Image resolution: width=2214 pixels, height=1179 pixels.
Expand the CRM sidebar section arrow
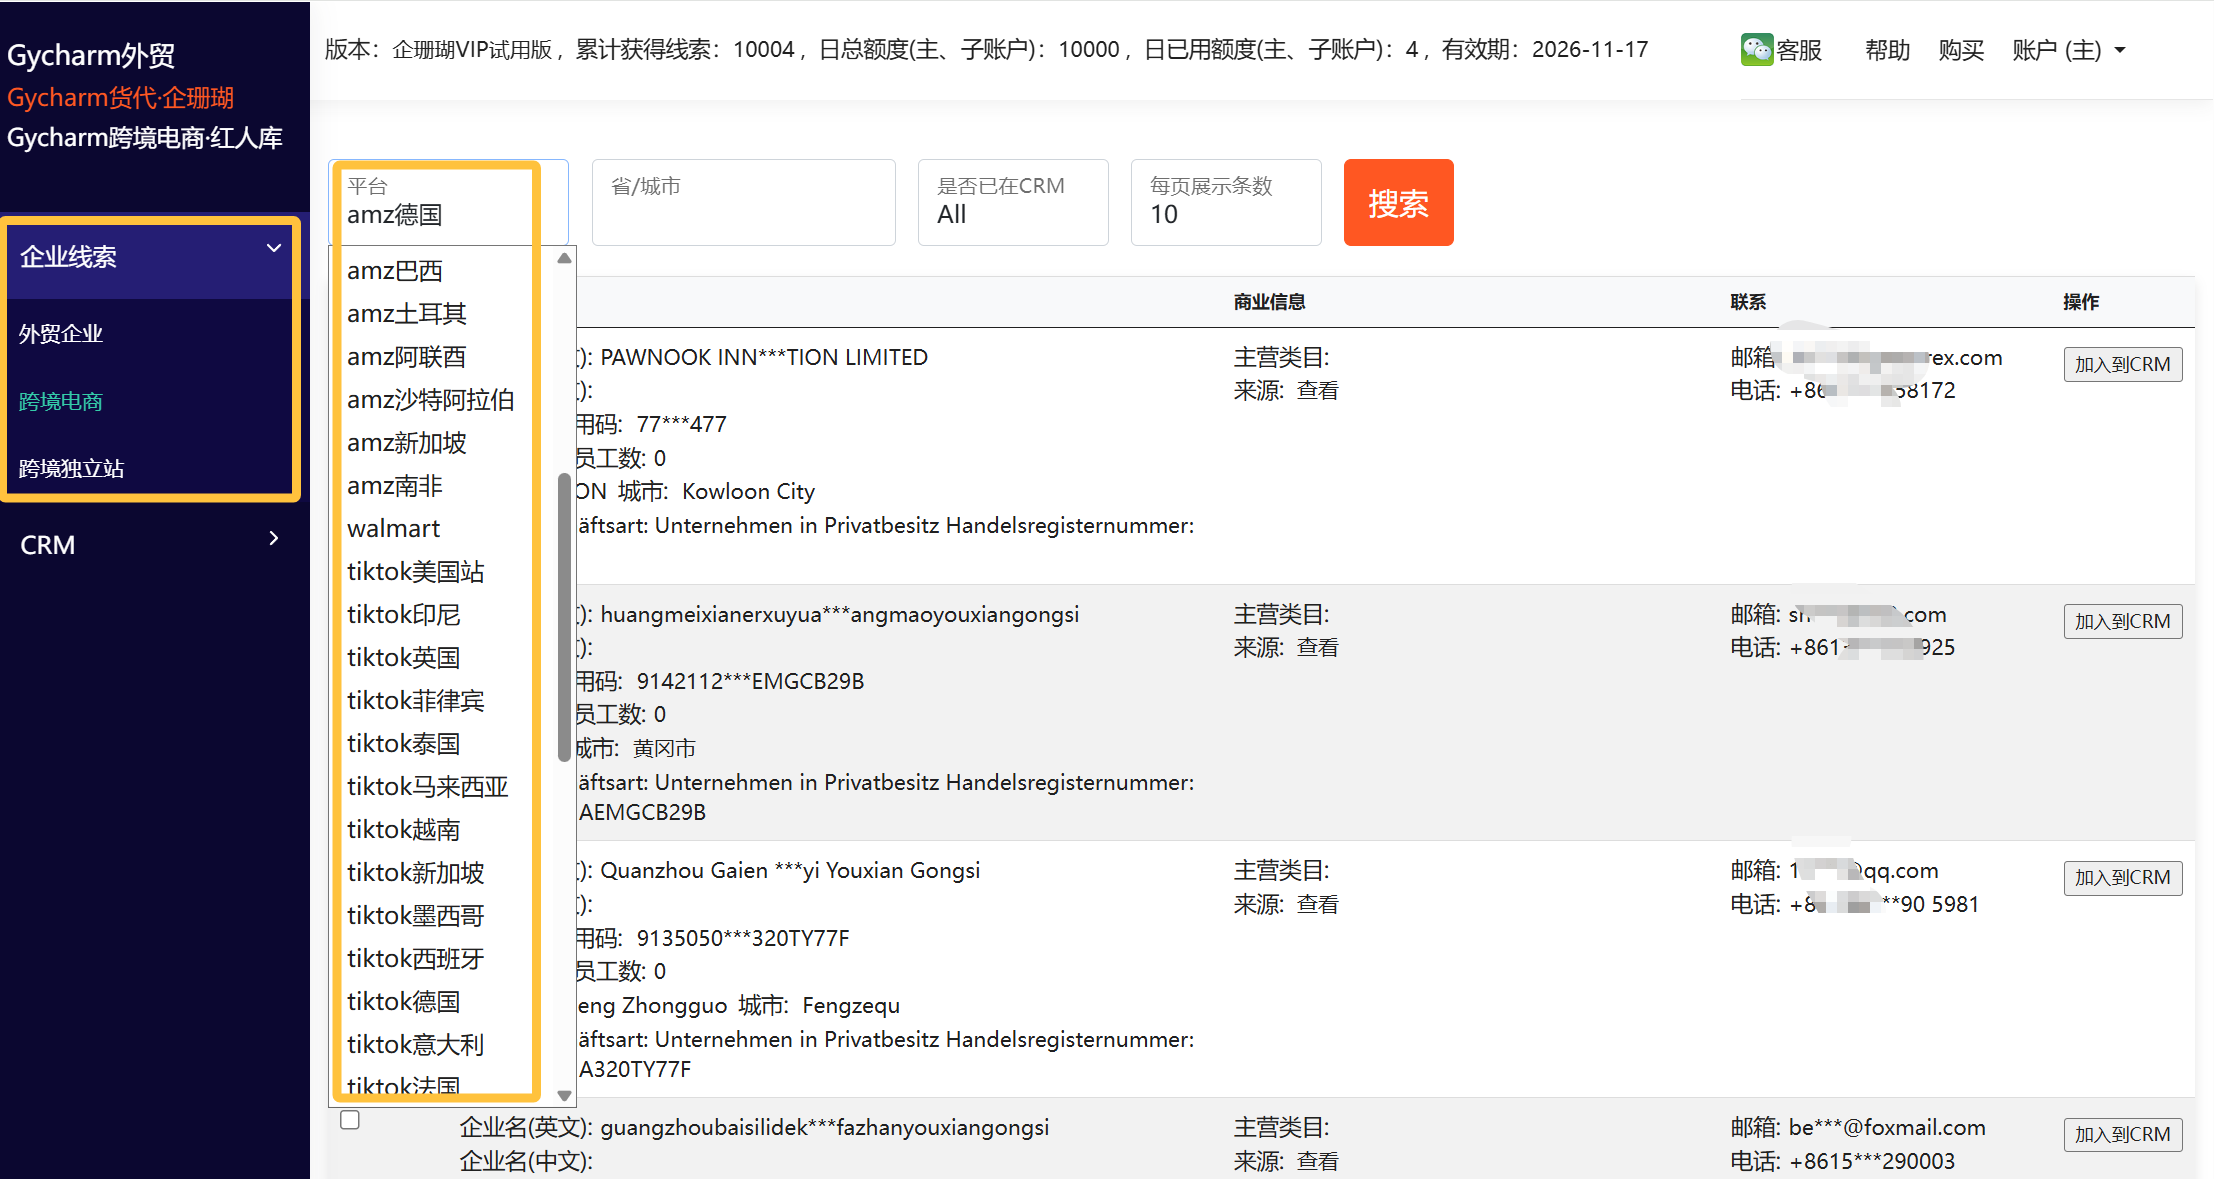[273, 538]
